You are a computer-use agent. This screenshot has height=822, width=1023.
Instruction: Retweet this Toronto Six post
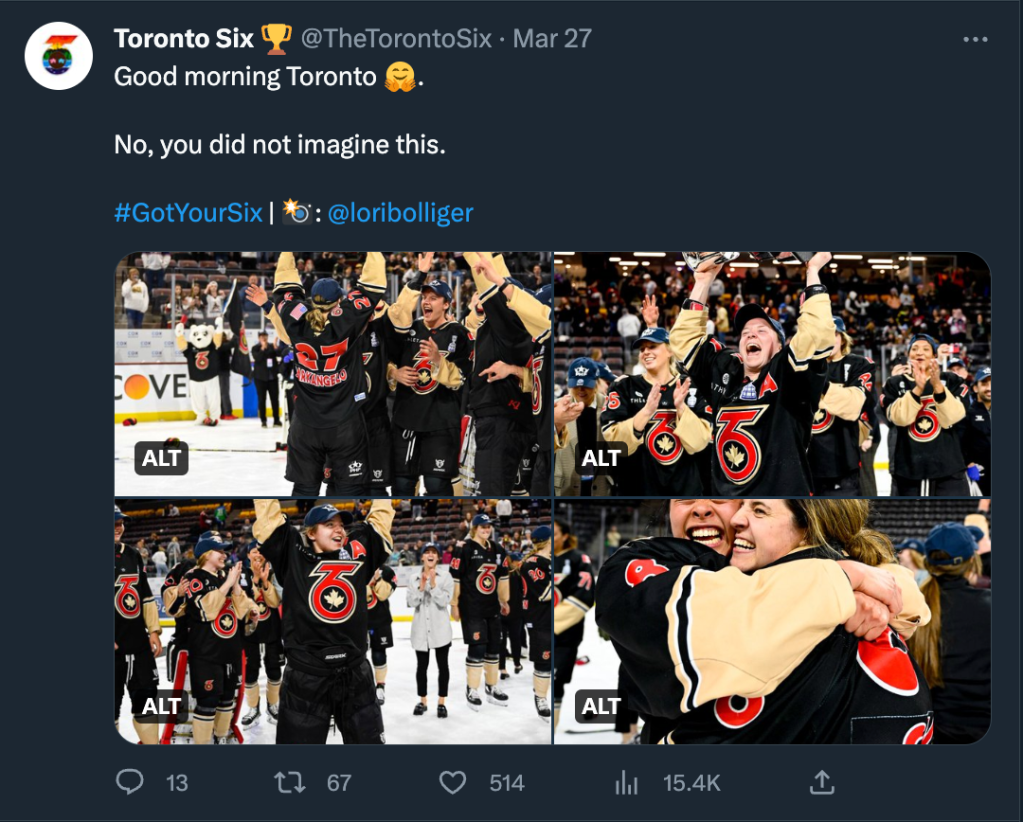pyautogui.click(x=290, y=782)
